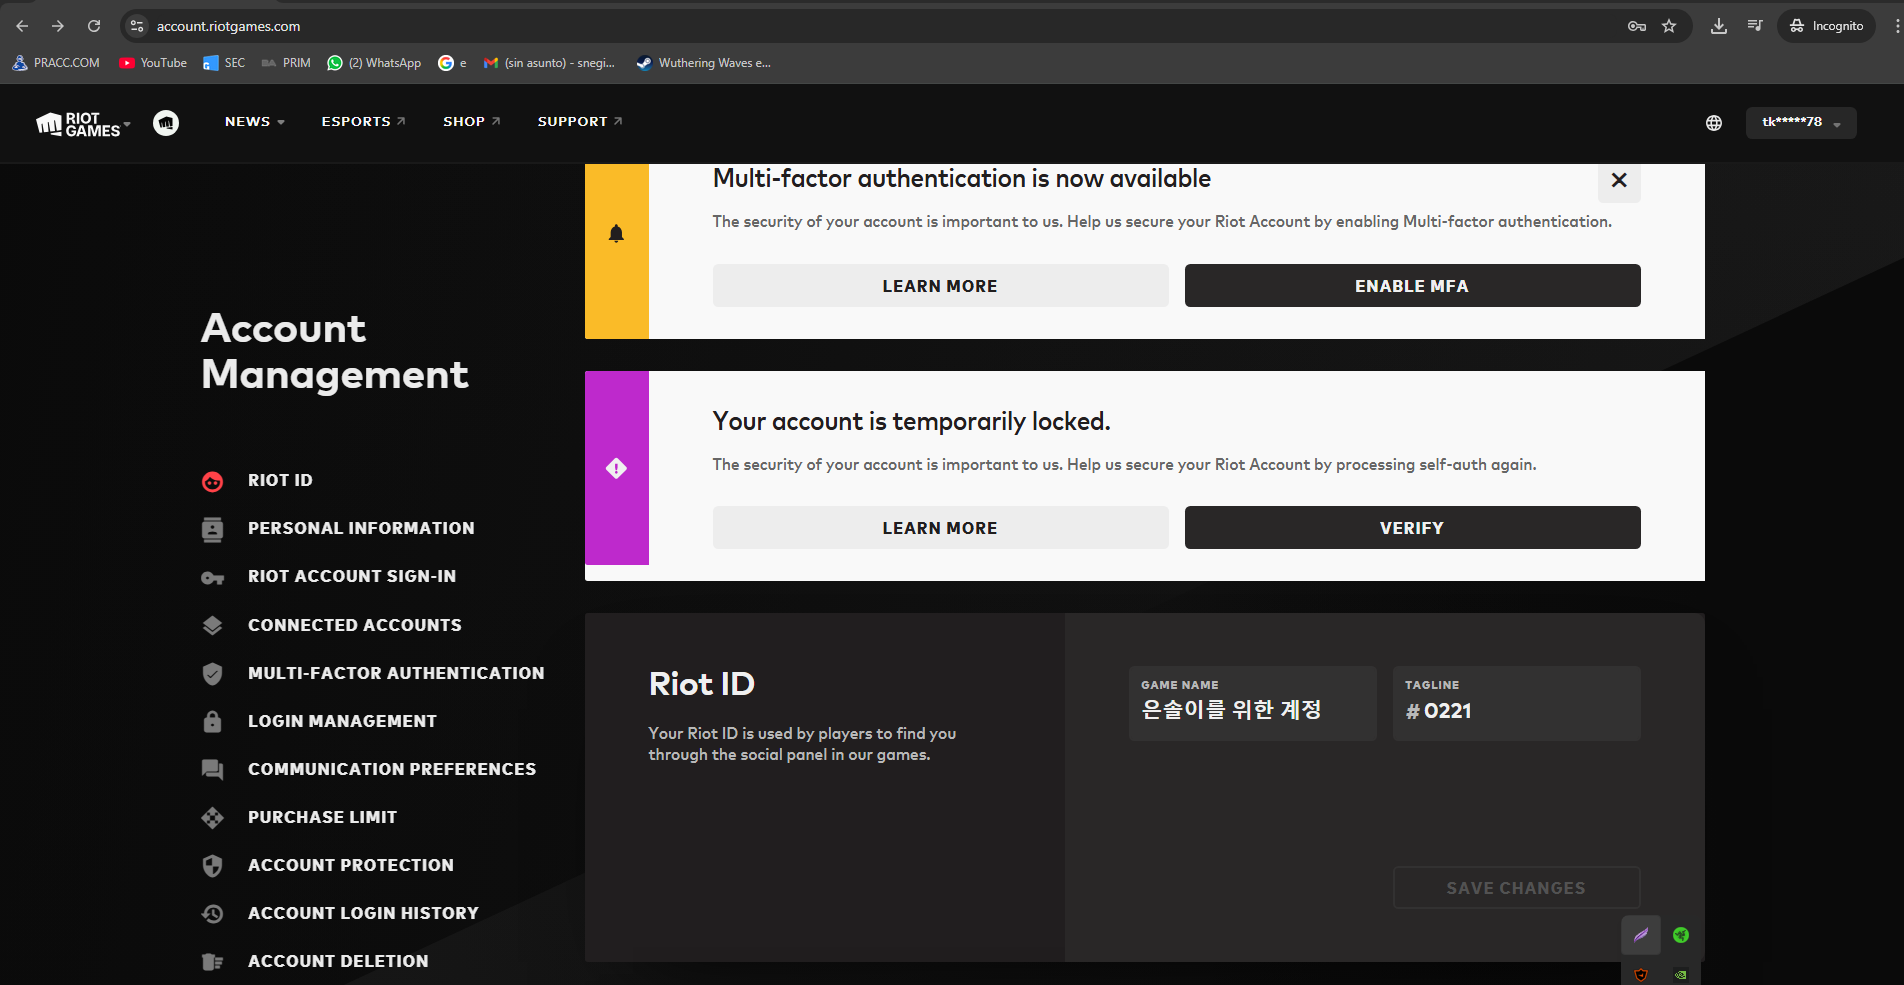Click the Account Login History clock icon
1904x985 pixels.
[213, 914]
